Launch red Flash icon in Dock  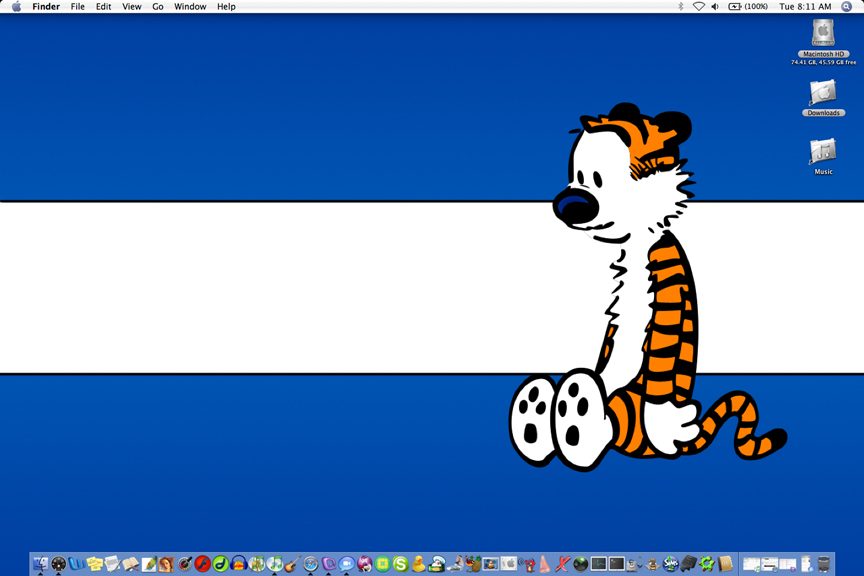[202, 564]
